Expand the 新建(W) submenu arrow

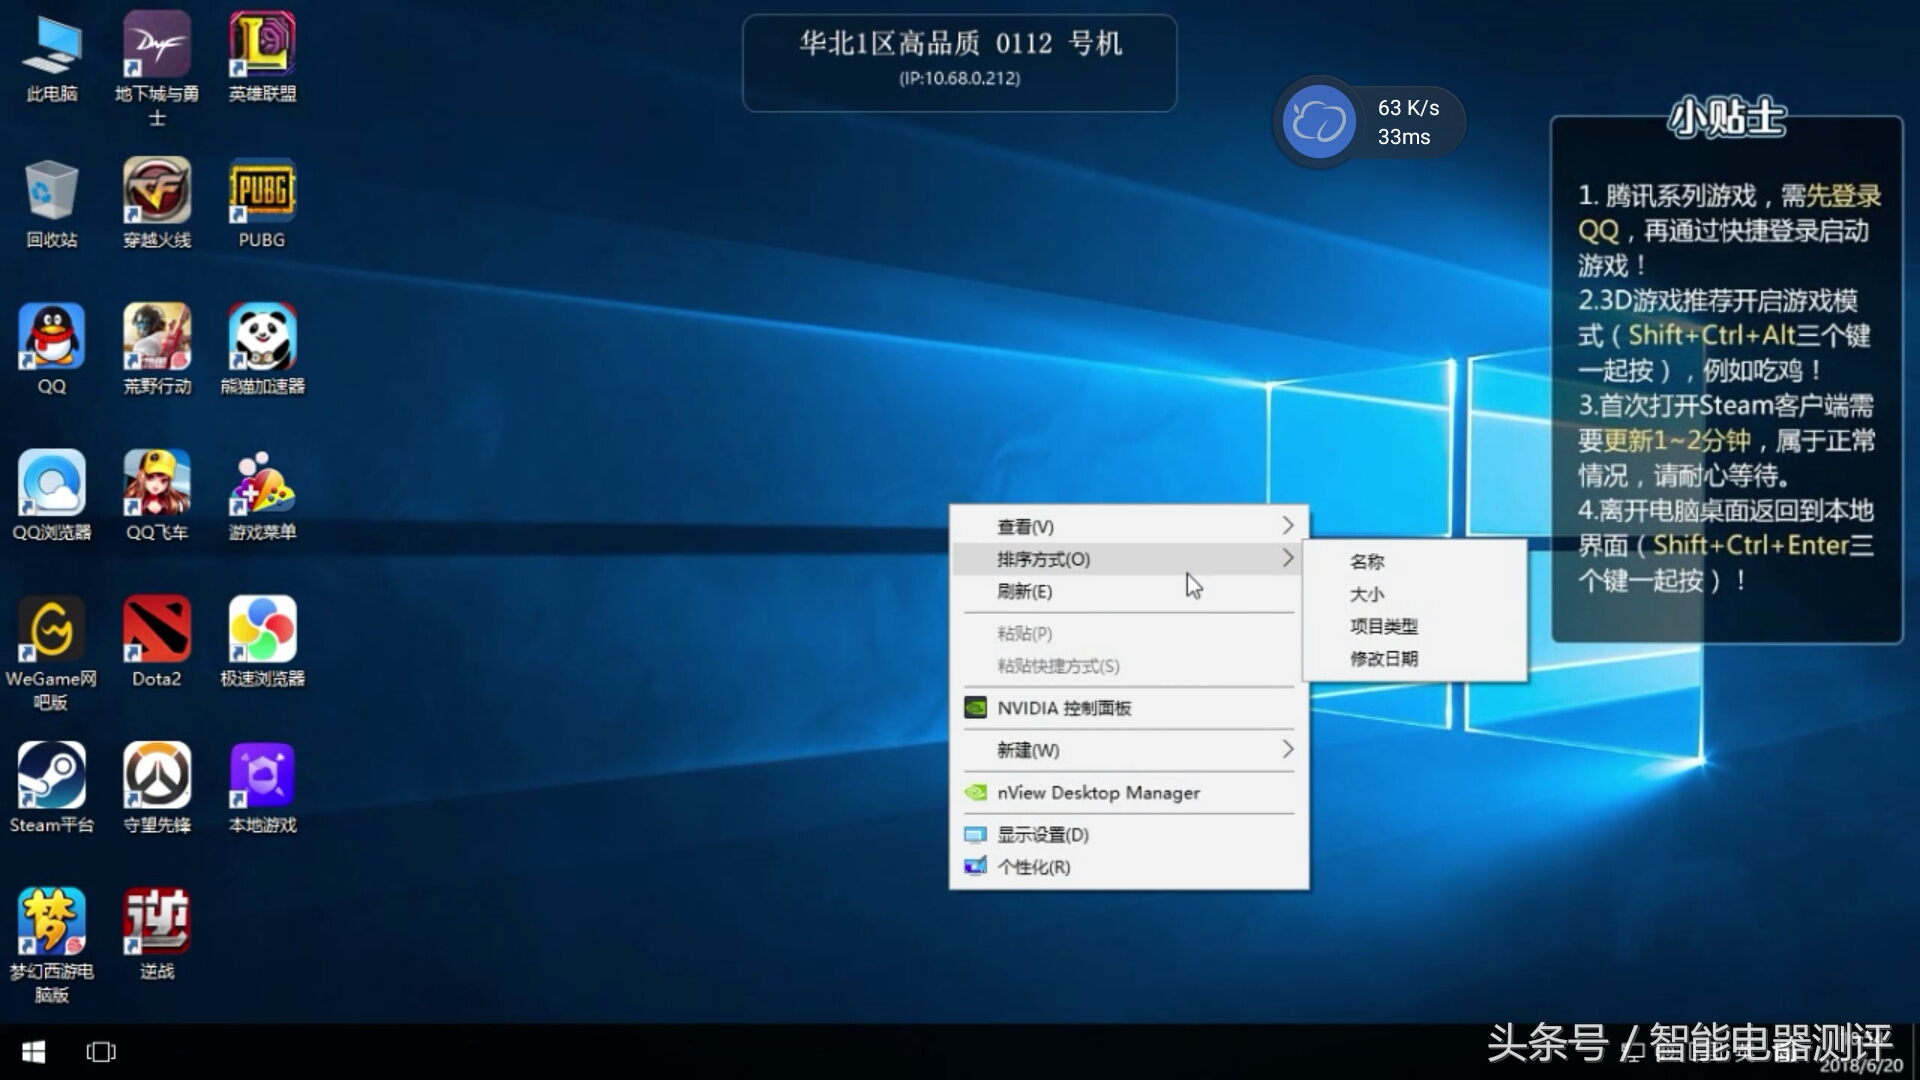point(1287,750)
